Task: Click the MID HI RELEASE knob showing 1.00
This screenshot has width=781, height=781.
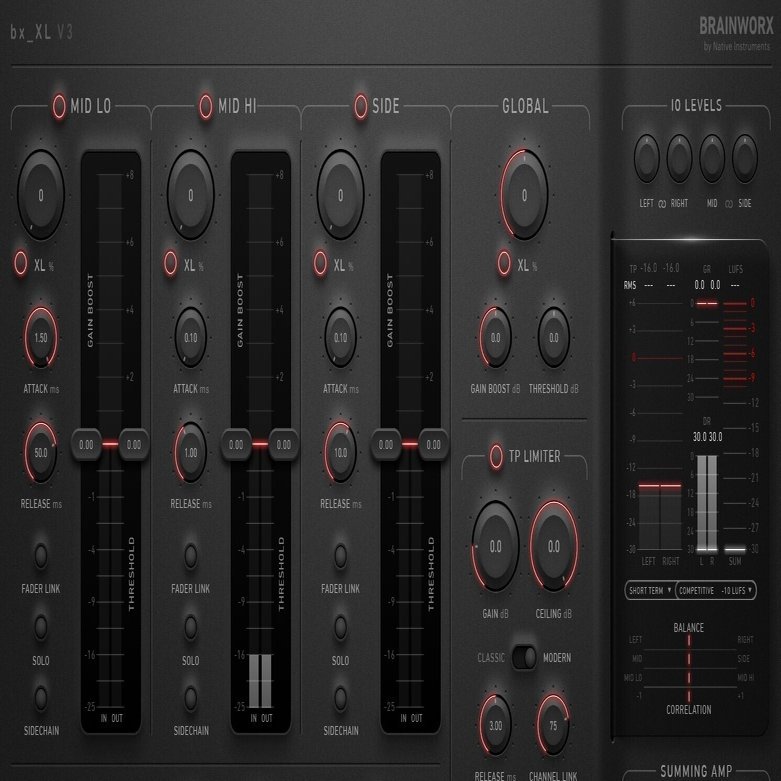Action: point(191,452)
